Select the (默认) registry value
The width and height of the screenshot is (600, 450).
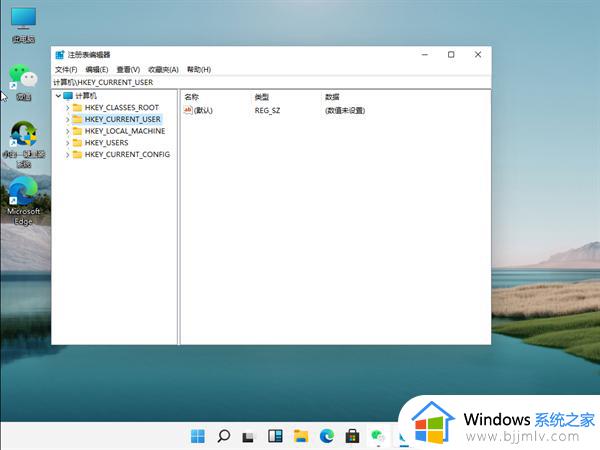tap(203, 111)
